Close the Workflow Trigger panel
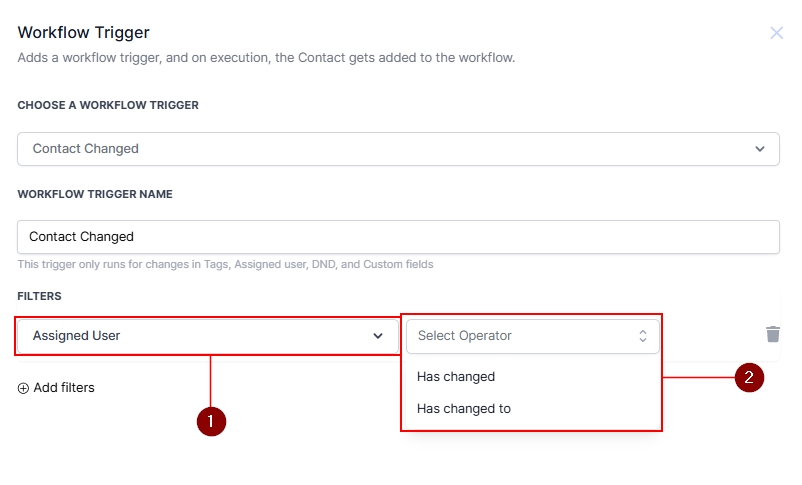Screen dimensions: 802x485 (x=776, y=33)
